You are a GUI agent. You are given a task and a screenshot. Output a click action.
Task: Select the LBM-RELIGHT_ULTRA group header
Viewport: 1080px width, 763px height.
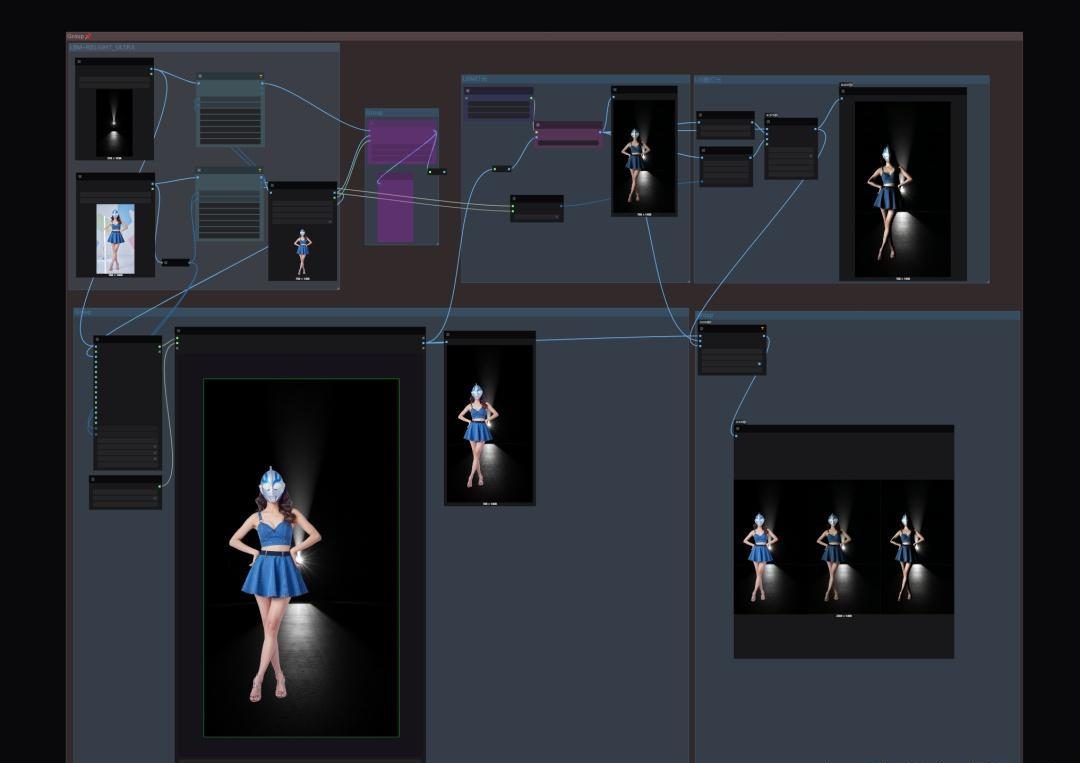[203, 48]
